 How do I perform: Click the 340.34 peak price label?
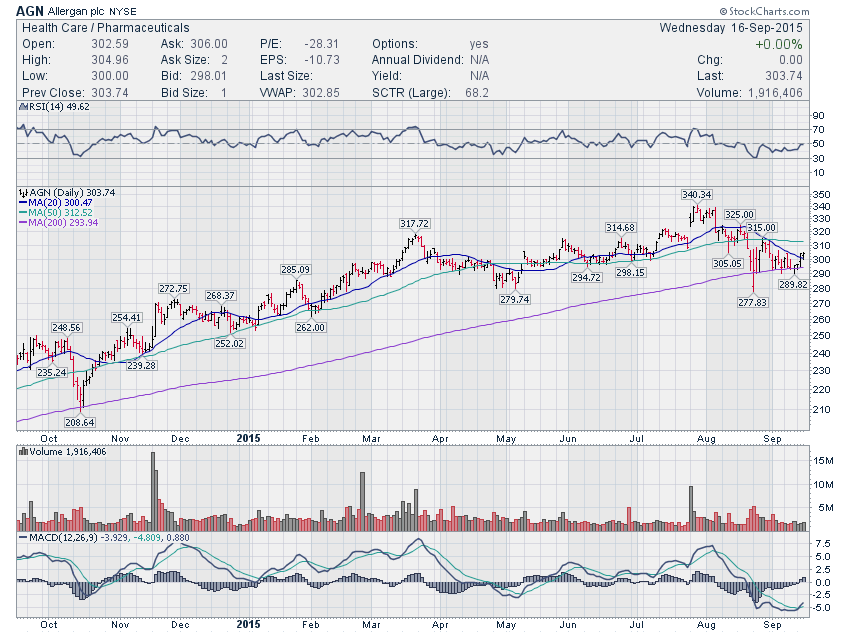[697, 195]
